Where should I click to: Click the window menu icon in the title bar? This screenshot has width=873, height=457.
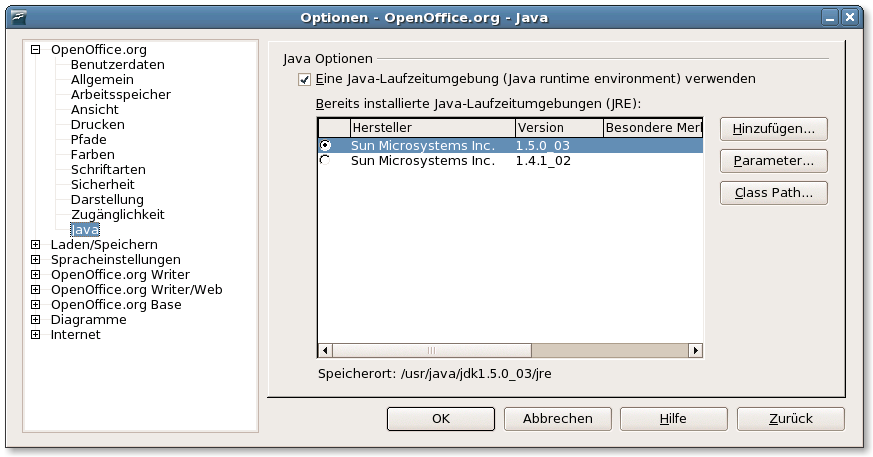coord(19,17)
